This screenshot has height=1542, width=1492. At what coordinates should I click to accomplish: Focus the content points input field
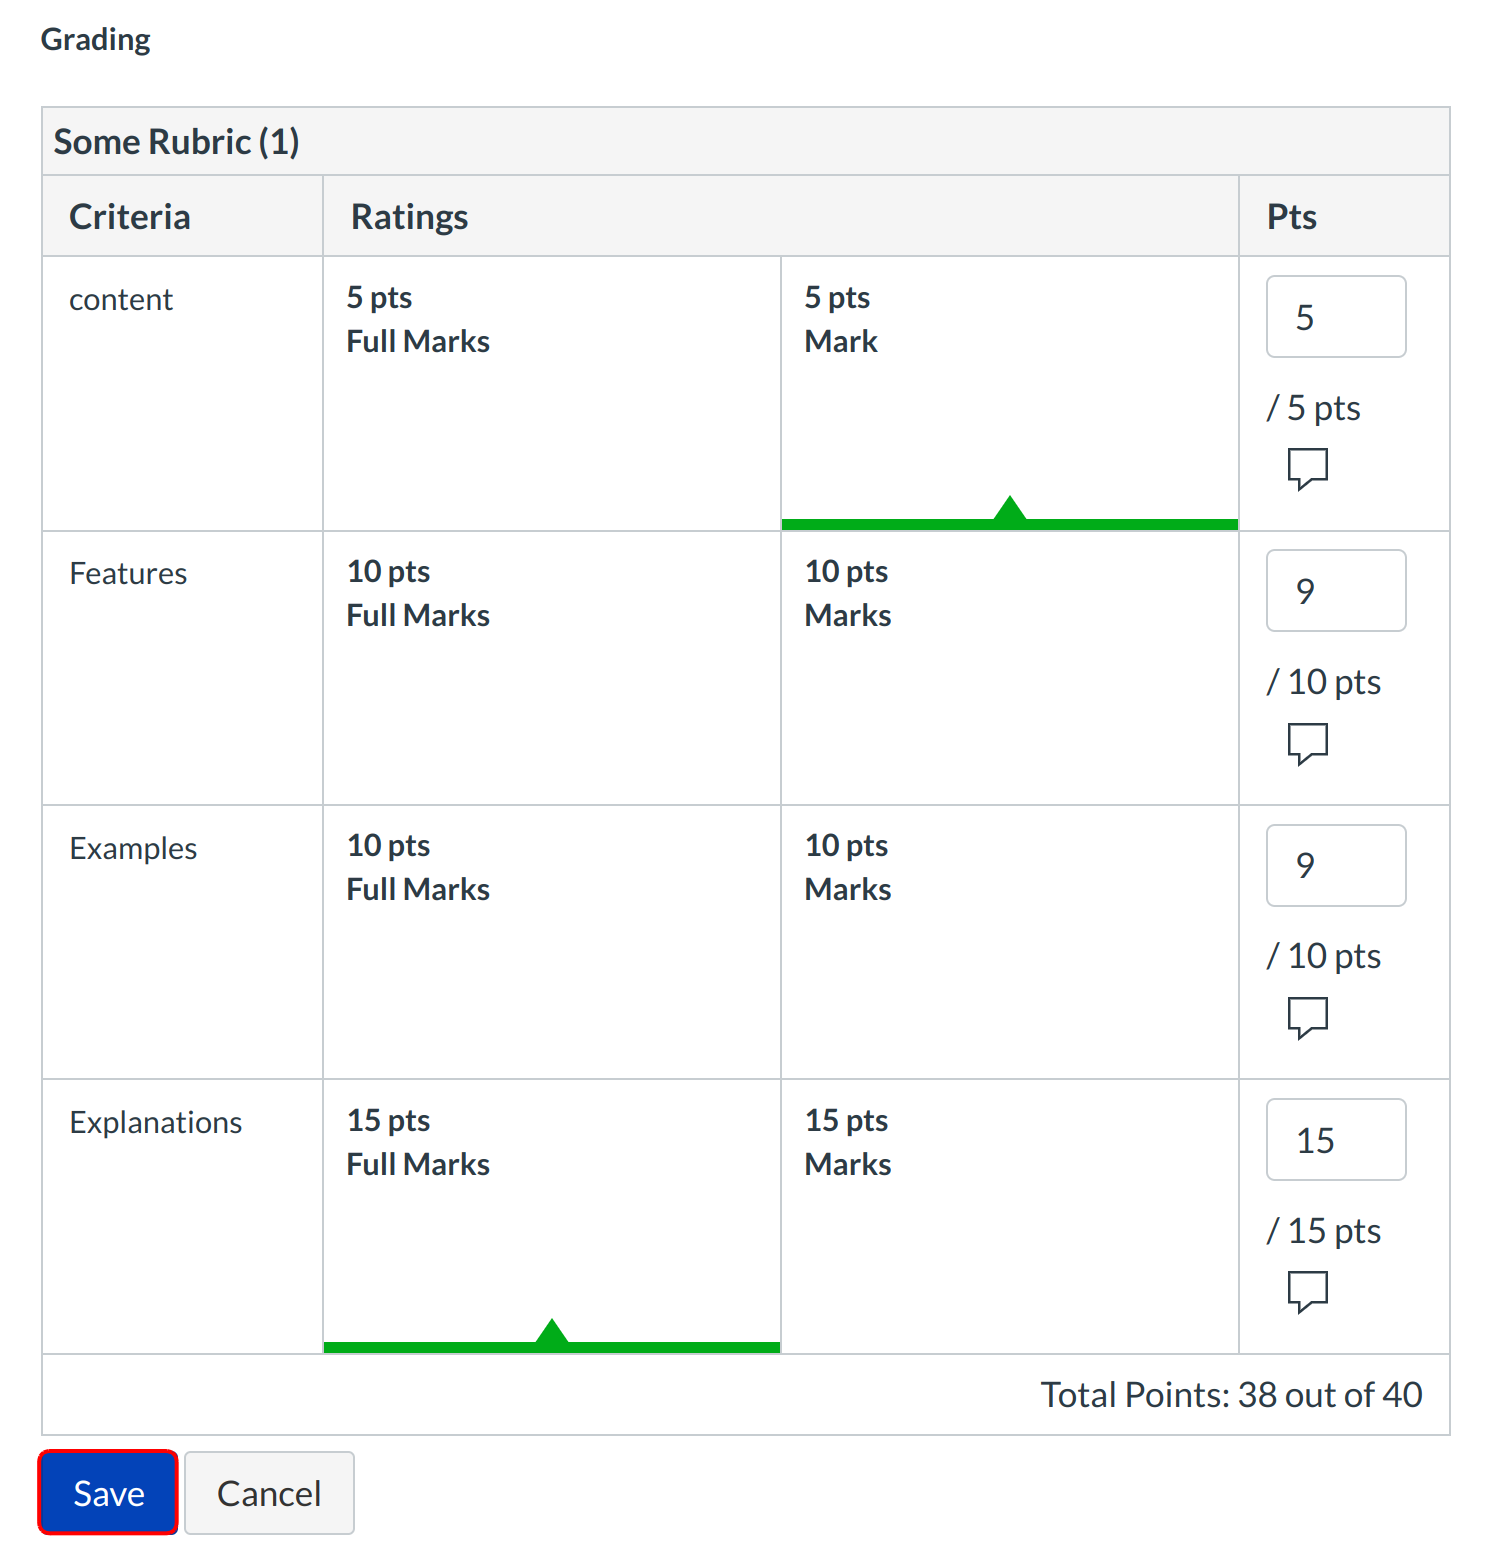[x=1335, y=317]
